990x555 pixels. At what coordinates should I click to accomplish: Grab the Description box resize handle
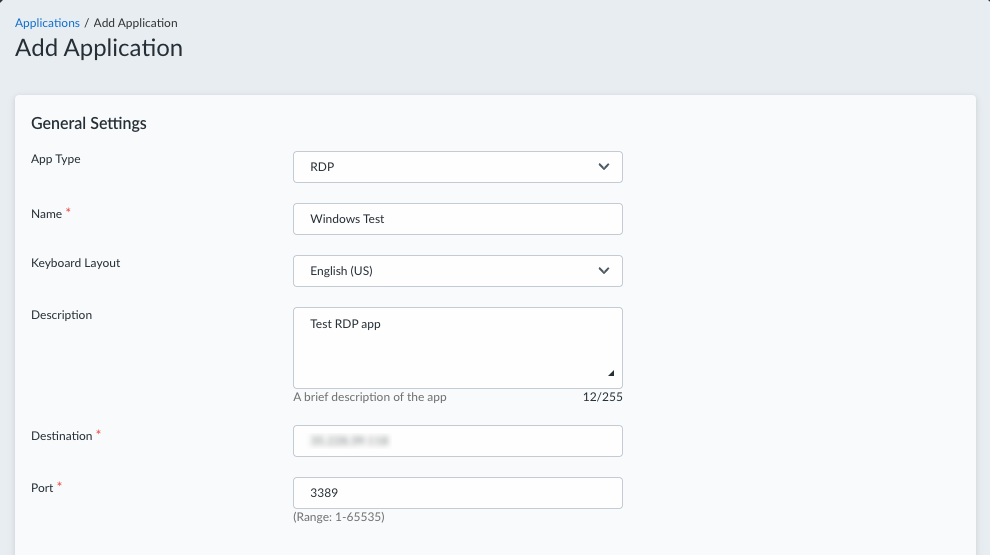[611, 373]
